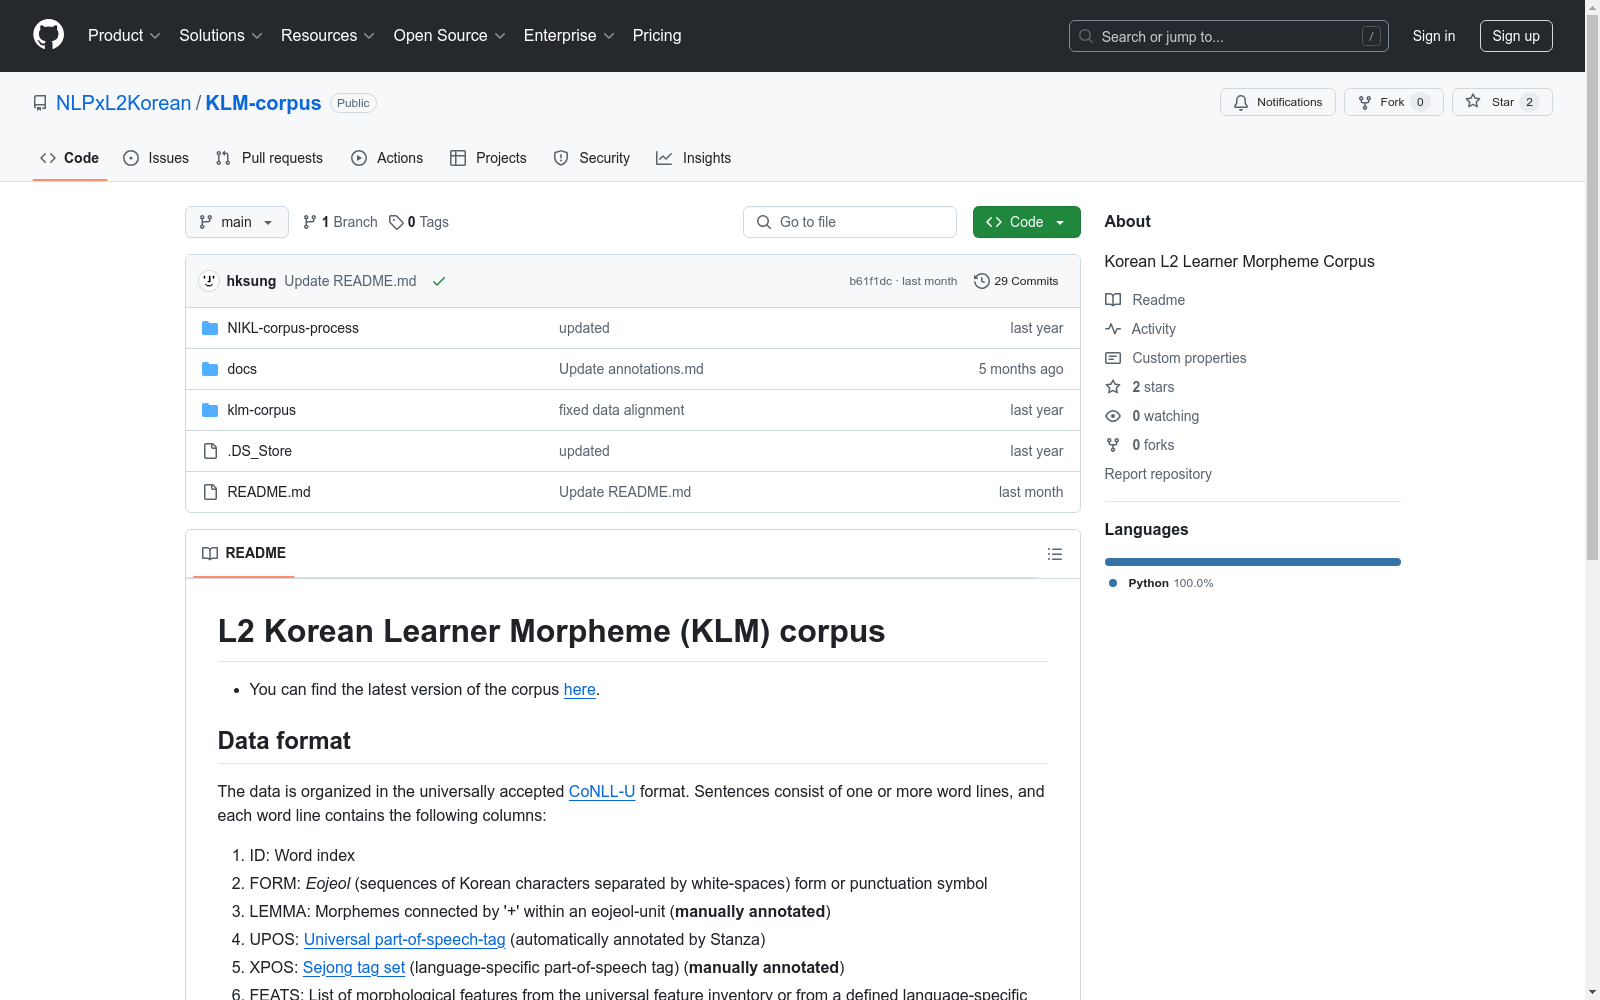The width and height of the screenshot is (1600, 1000).
Task: Open the Insights tab
Action: click(x=693, y=158)
